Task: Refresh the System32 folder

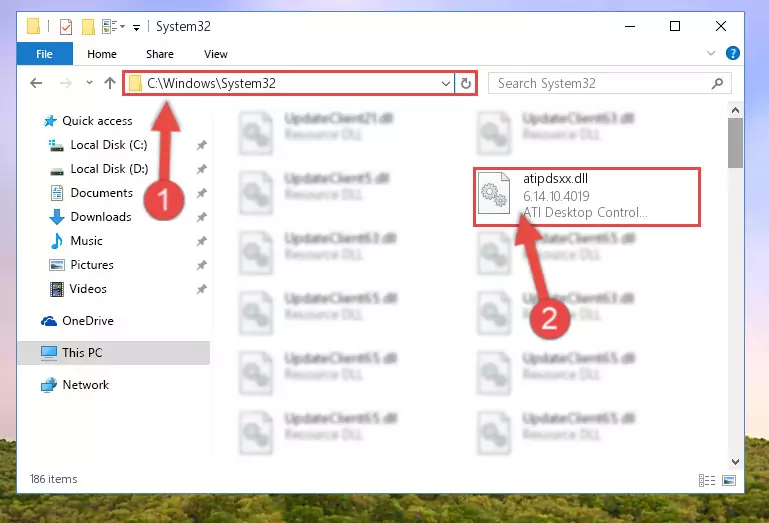Action: [465, 83]
